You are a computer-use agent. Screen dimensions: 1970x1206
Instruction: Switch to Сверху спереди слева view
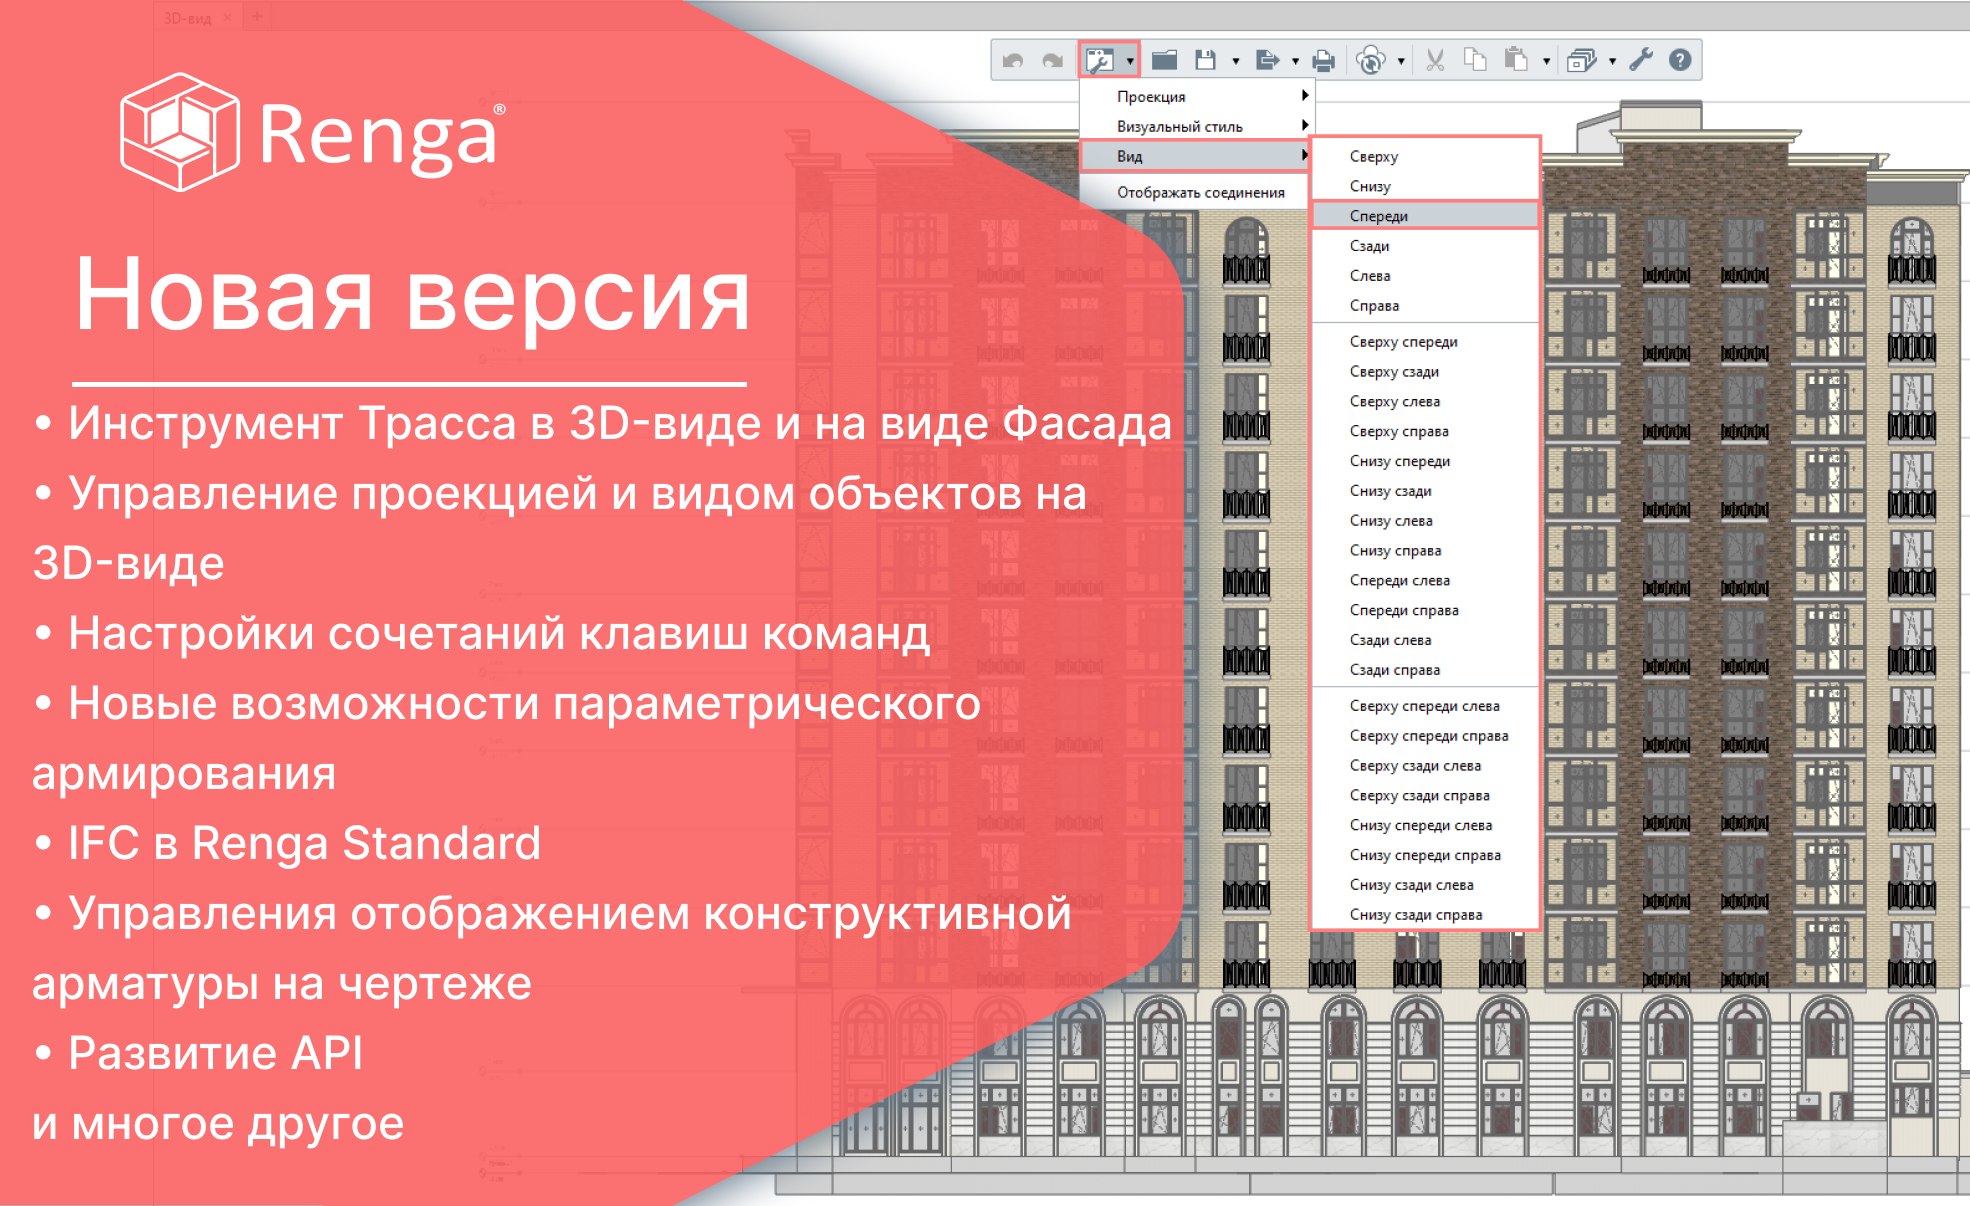(1424, 706)
